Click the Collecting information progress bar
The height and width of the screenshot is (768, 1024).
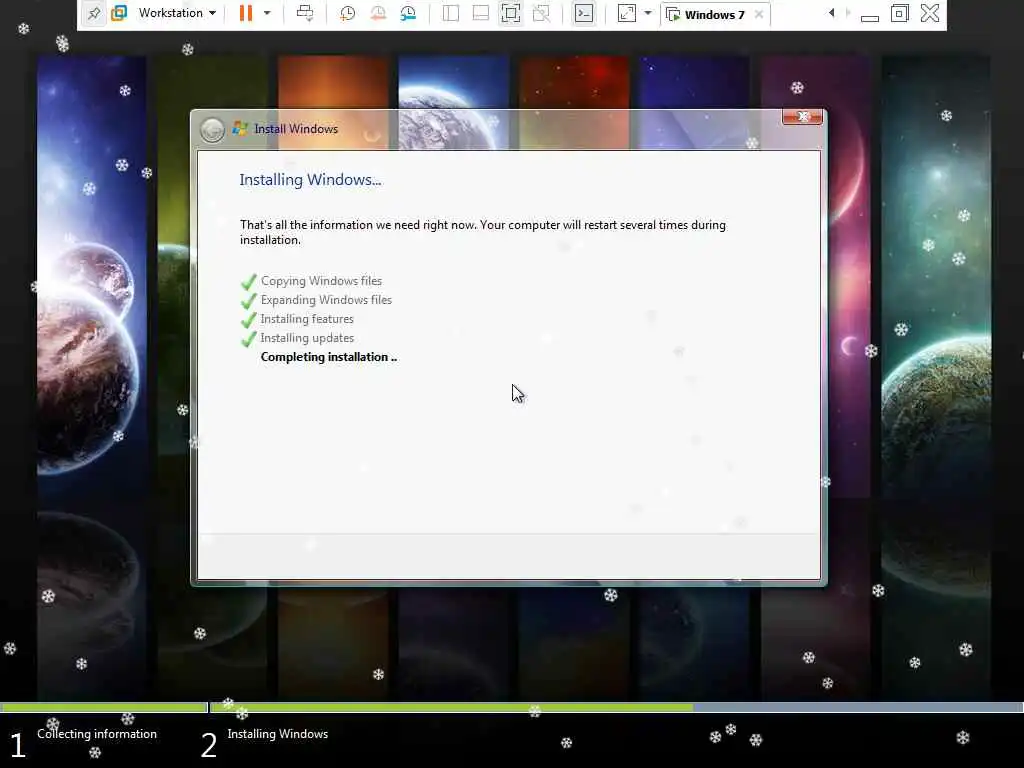[x=104, y=707]
